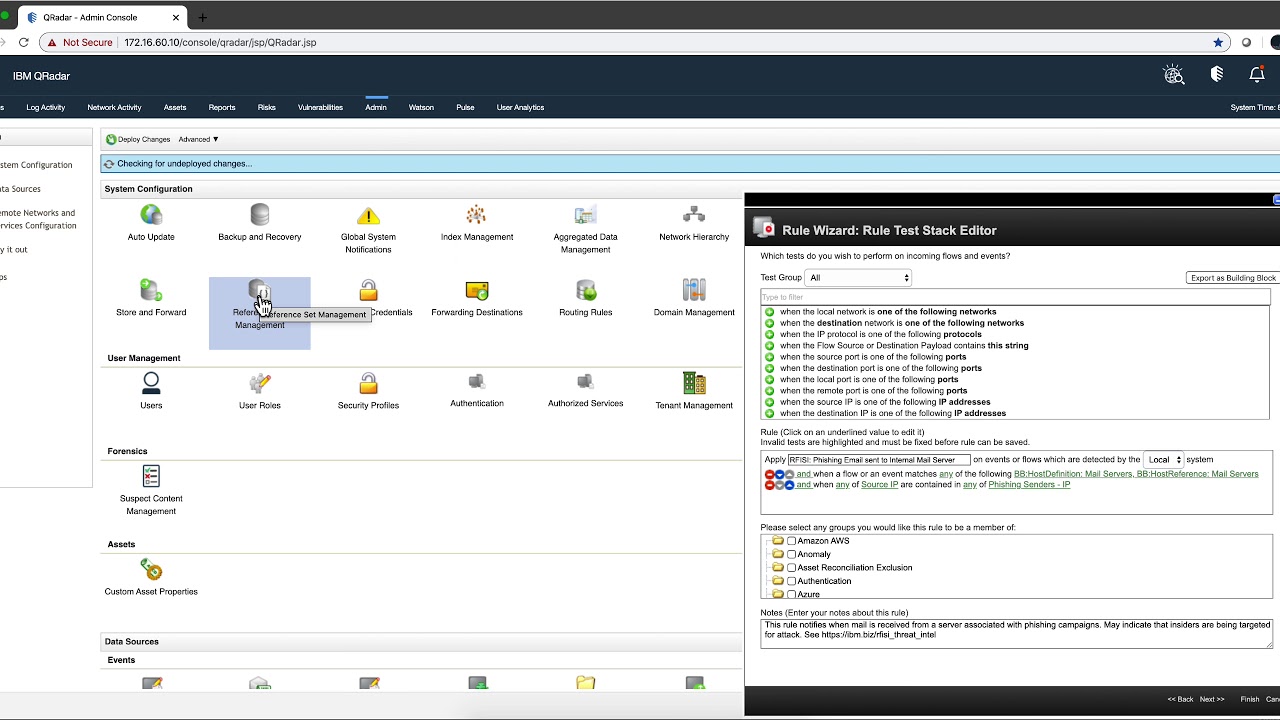Check the Anomaly group checkbox
Viewport: 1280px width, 720px height.
[x=791, y=554]
